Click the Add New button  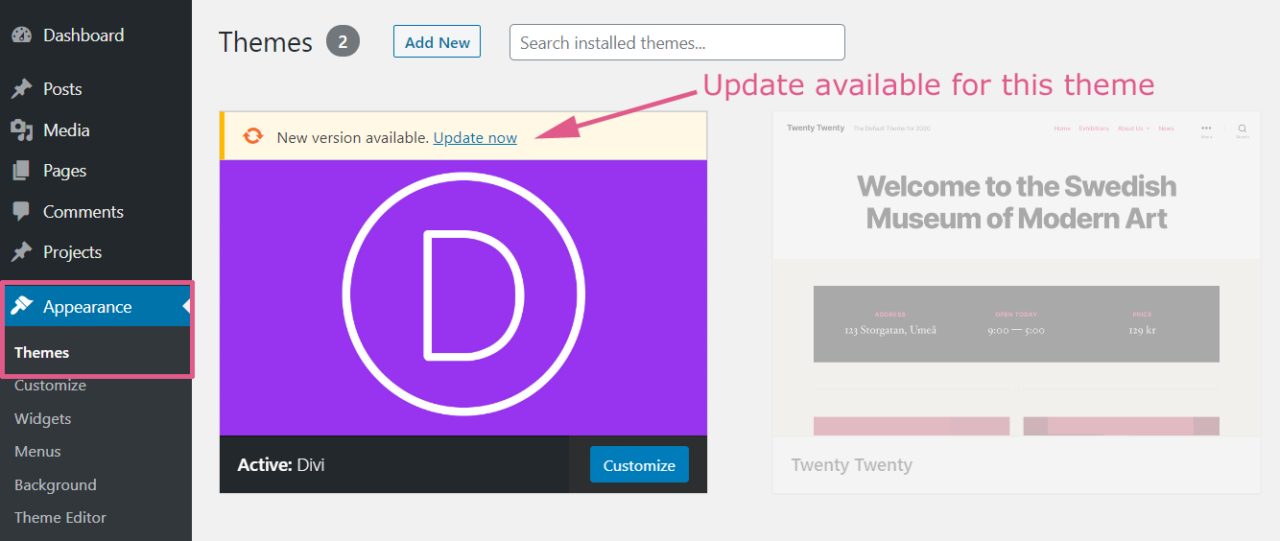(437, 42)
